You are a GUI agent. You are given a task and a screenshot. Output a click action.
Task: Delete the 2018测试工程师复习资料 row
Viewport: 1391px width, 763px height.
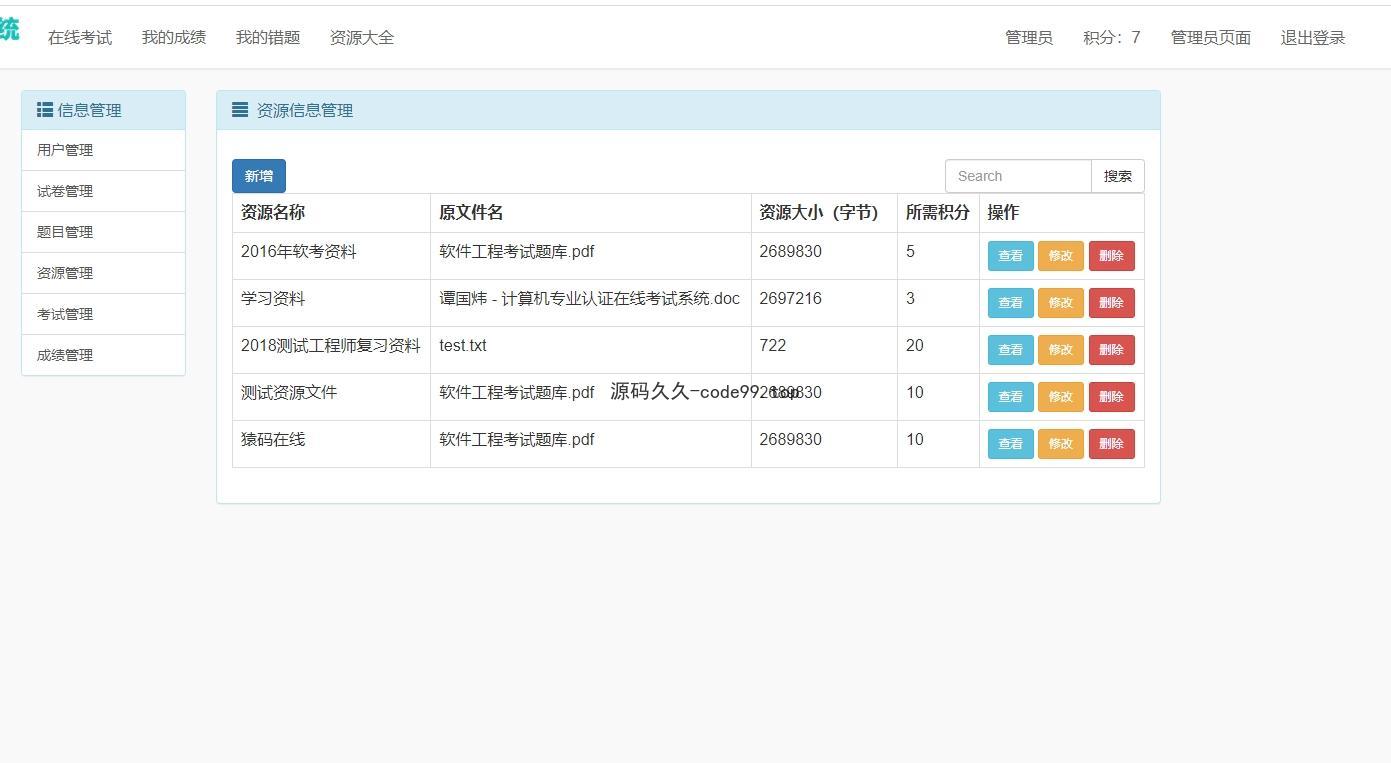[1111, 350]
